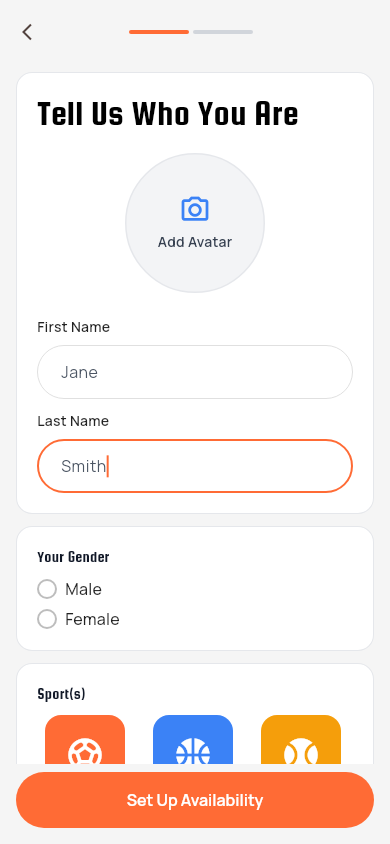Click the Male option label text

click(x=83, y=589)
